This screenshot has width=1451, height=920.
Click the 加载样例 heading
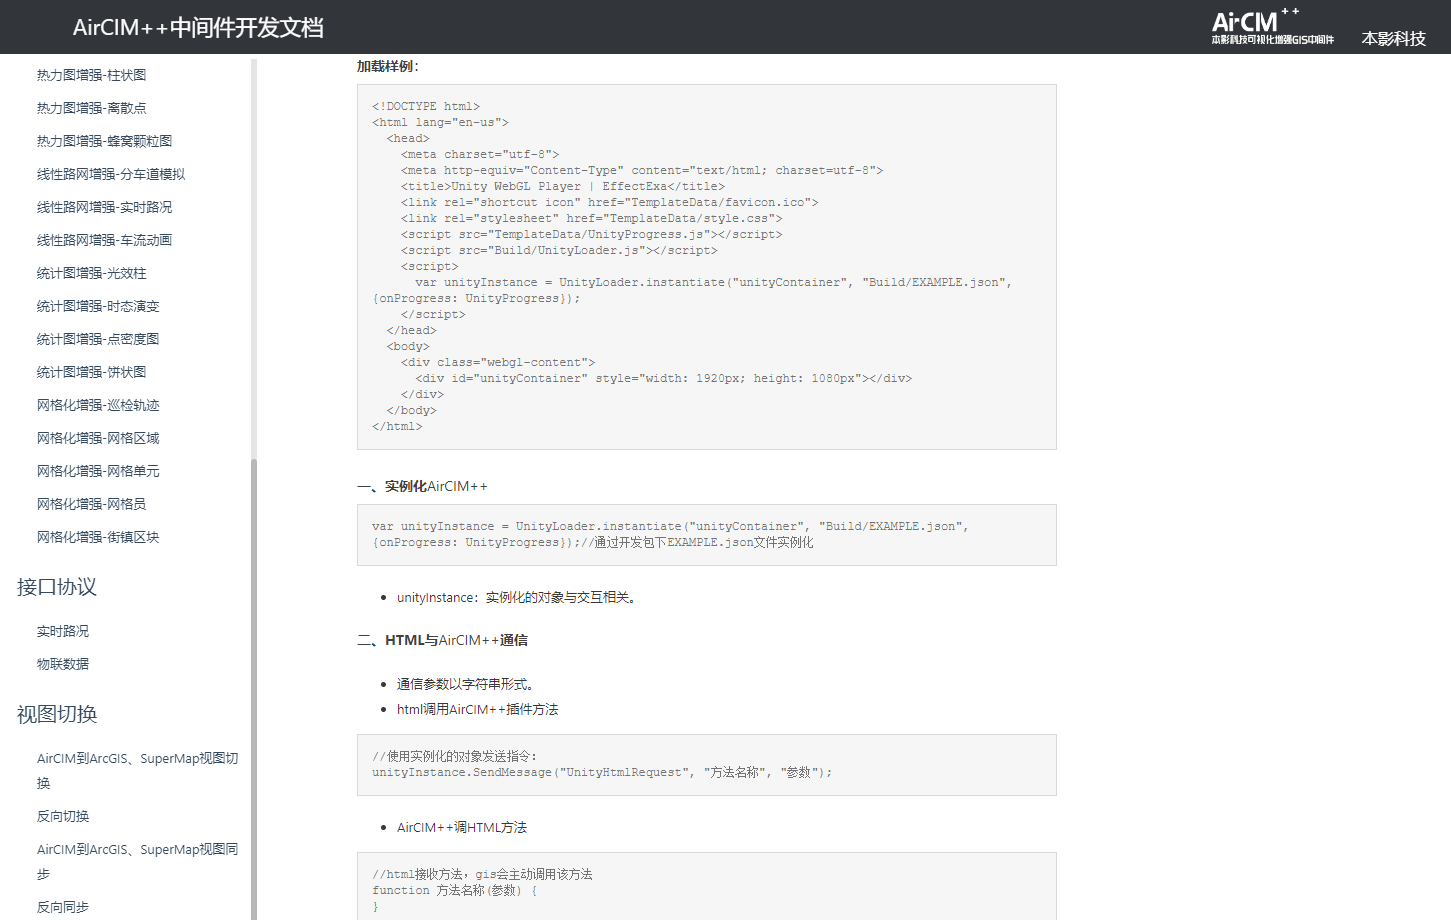click(388, 66)
